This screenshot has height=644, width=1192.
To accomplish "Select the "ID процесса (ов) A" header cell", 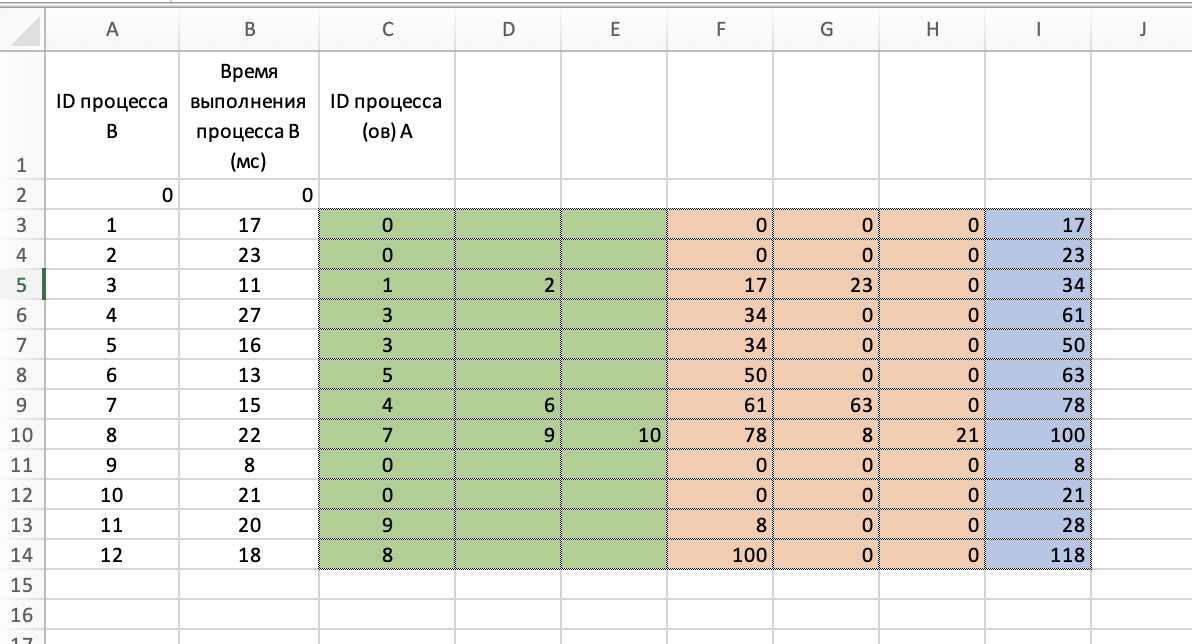I will click(x=387, y=117).
